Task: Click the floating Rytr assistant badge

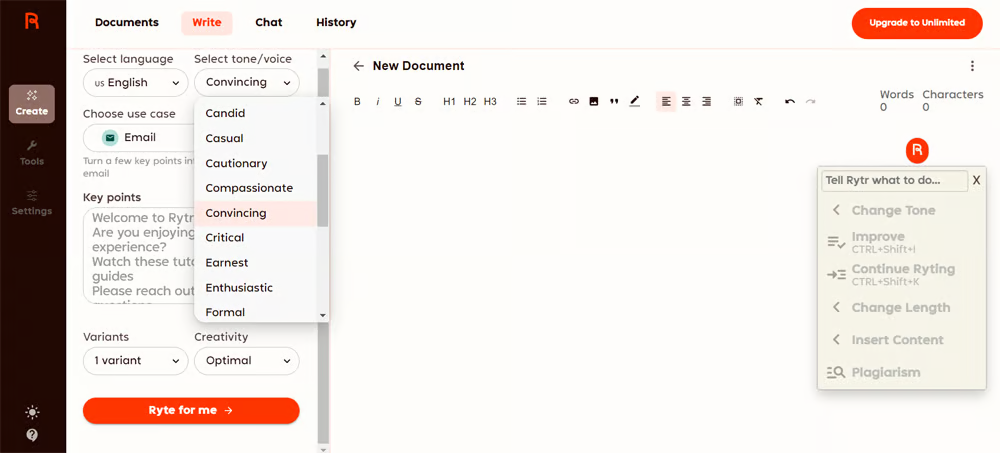Action: tap(917, 151)
